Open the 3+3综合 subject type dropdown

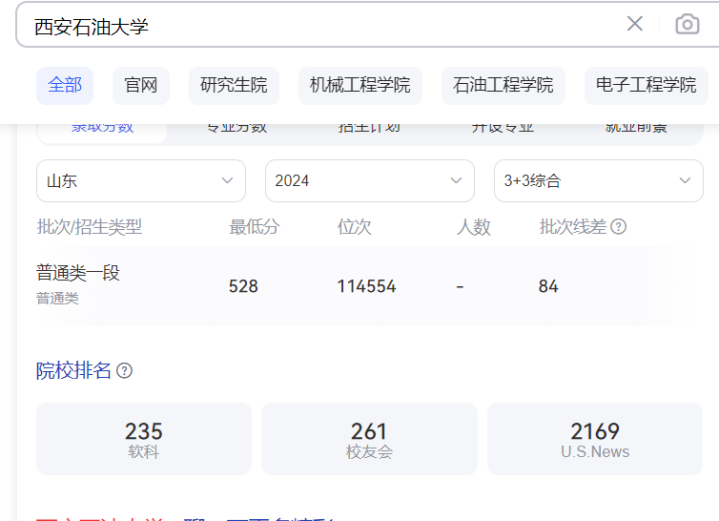598,181
